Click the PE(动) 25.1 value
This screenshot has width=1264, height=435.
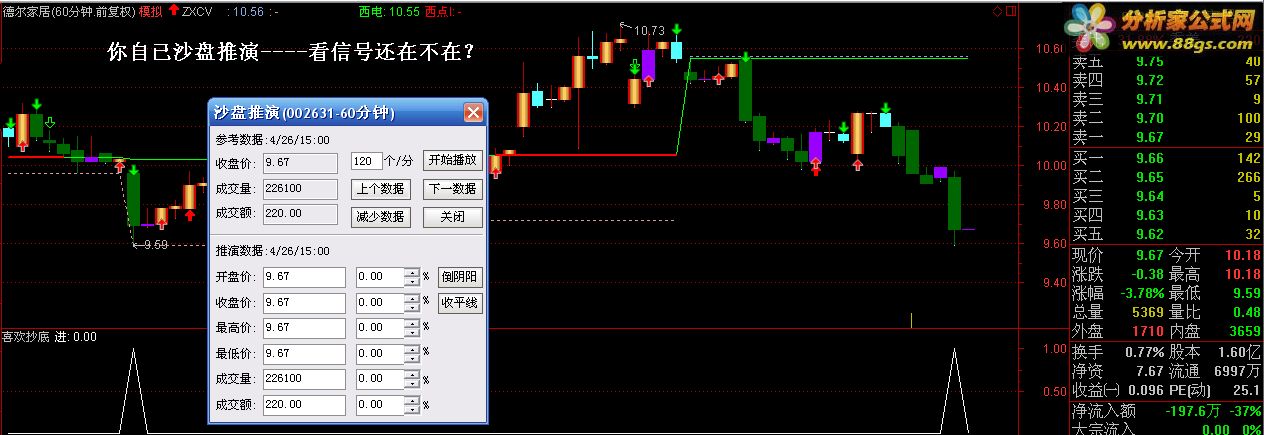[x=1245, y=390]
